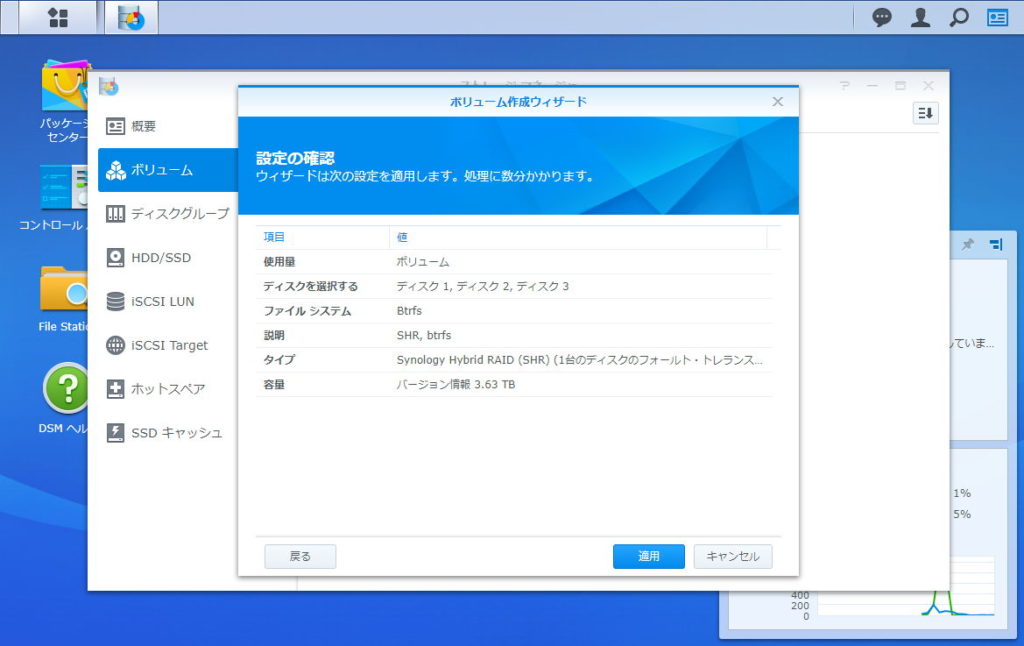The height and width of the screenshot is (646, 1024).
Task: Click the 項目 column header
Action: tap(323, 237)
